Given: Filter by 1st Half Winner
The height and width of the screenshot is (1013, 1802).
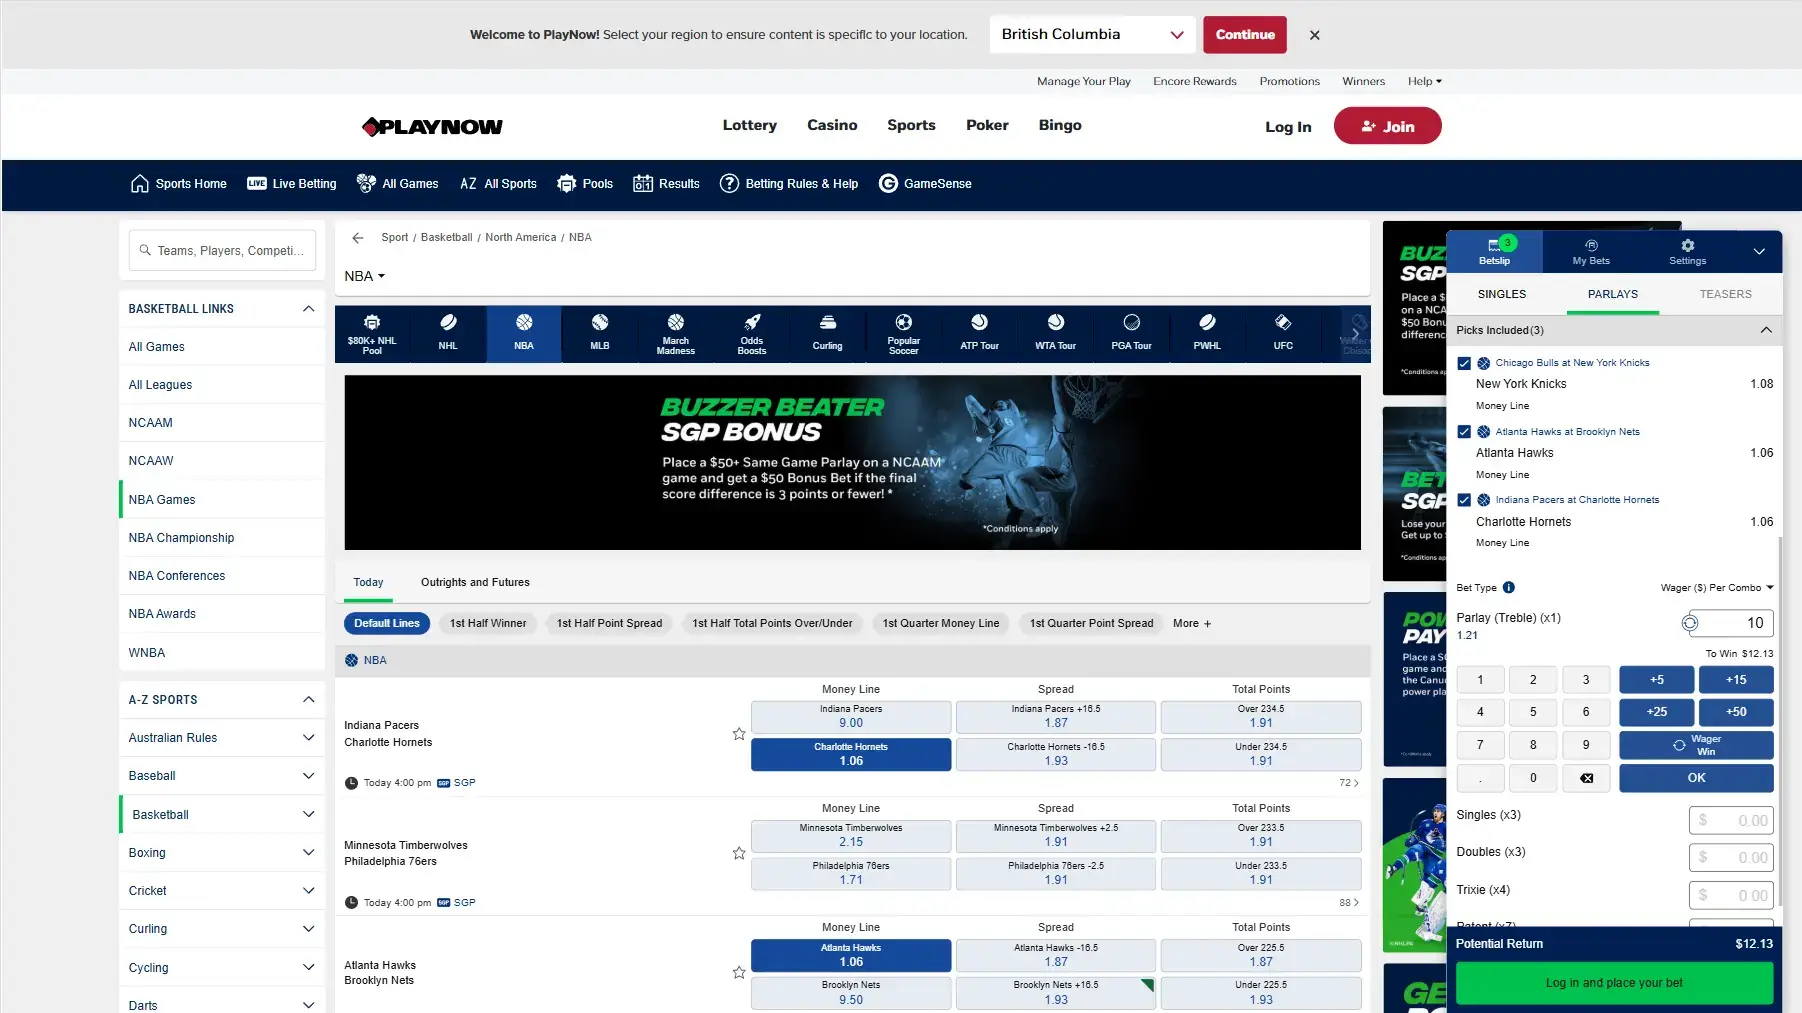Looking at the screenshot, I should [488, 624].
